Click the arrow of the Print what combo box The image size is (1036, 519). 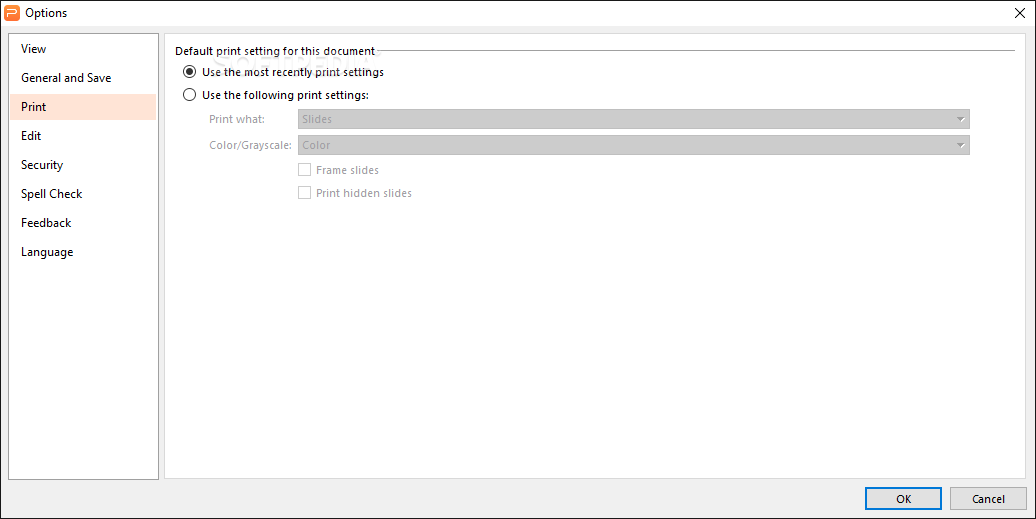960,120
